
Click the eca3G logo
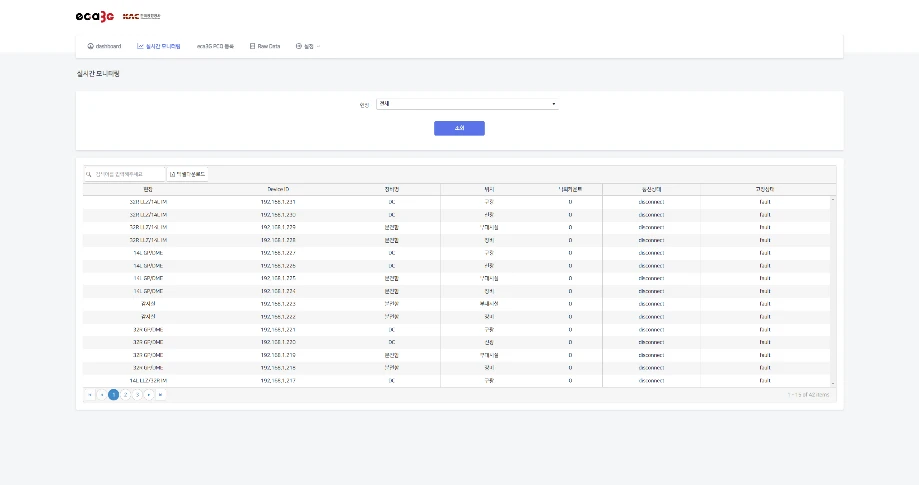[94, 16]
